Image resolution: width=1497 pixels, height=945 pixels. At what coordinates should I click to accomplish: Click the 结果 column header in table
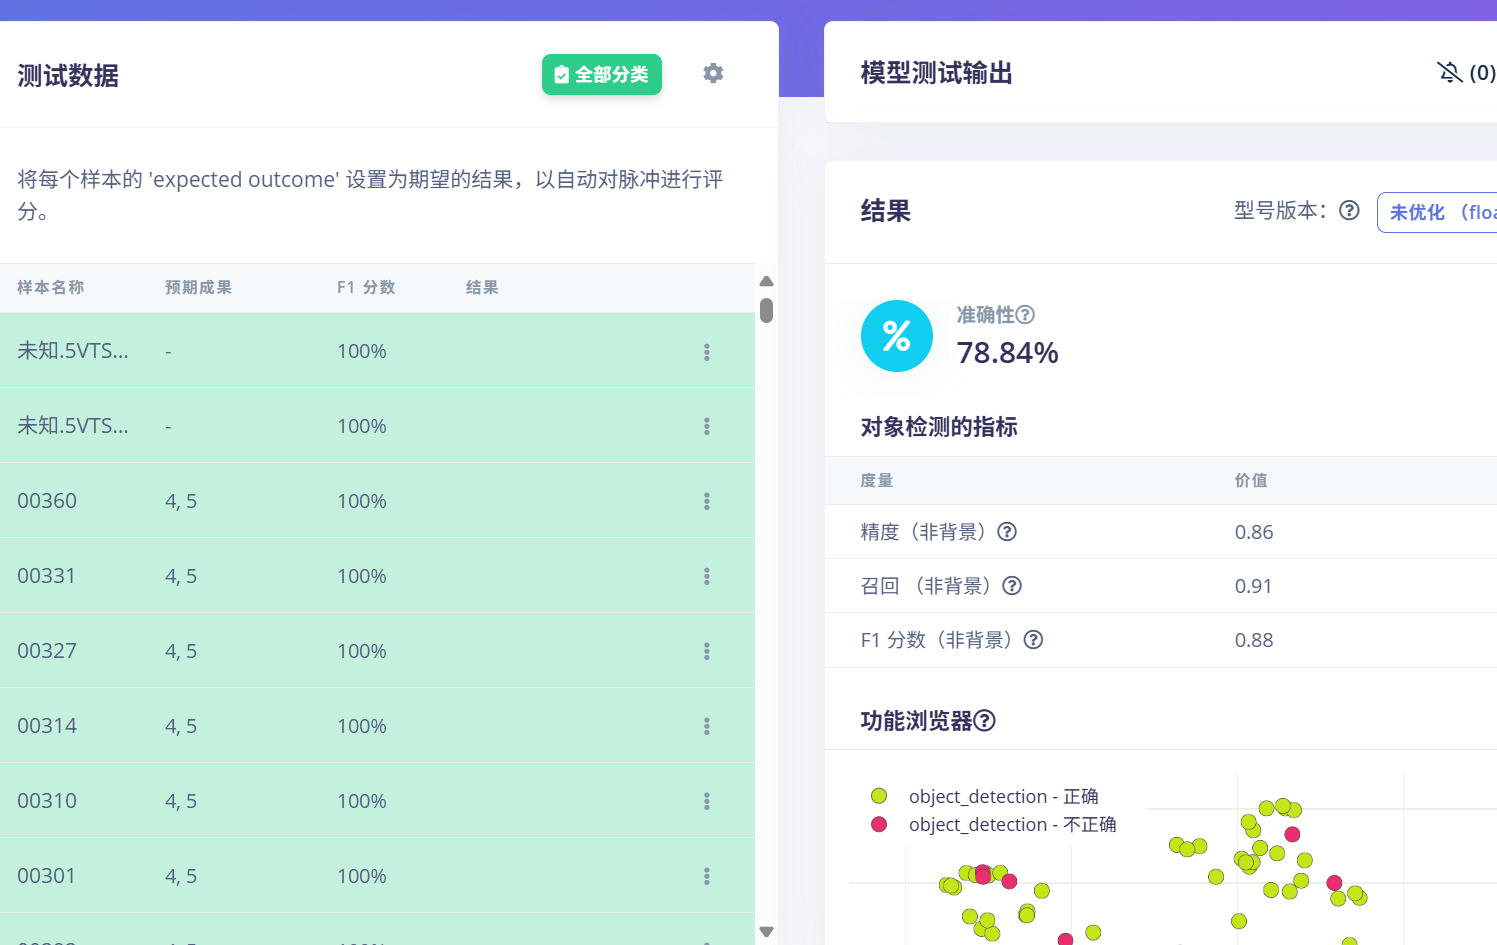[482, 288]
